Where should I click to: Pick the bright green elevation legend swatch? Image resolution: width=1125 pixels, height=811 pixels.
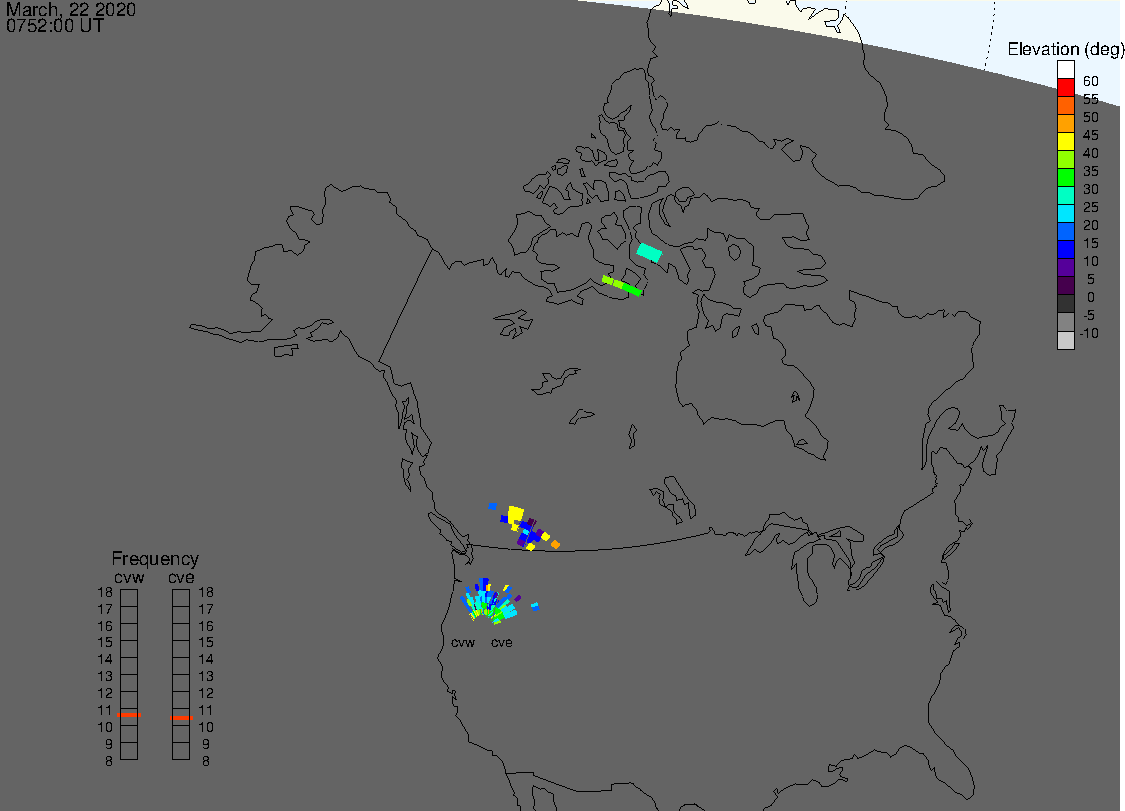[x=1065, y=177]
